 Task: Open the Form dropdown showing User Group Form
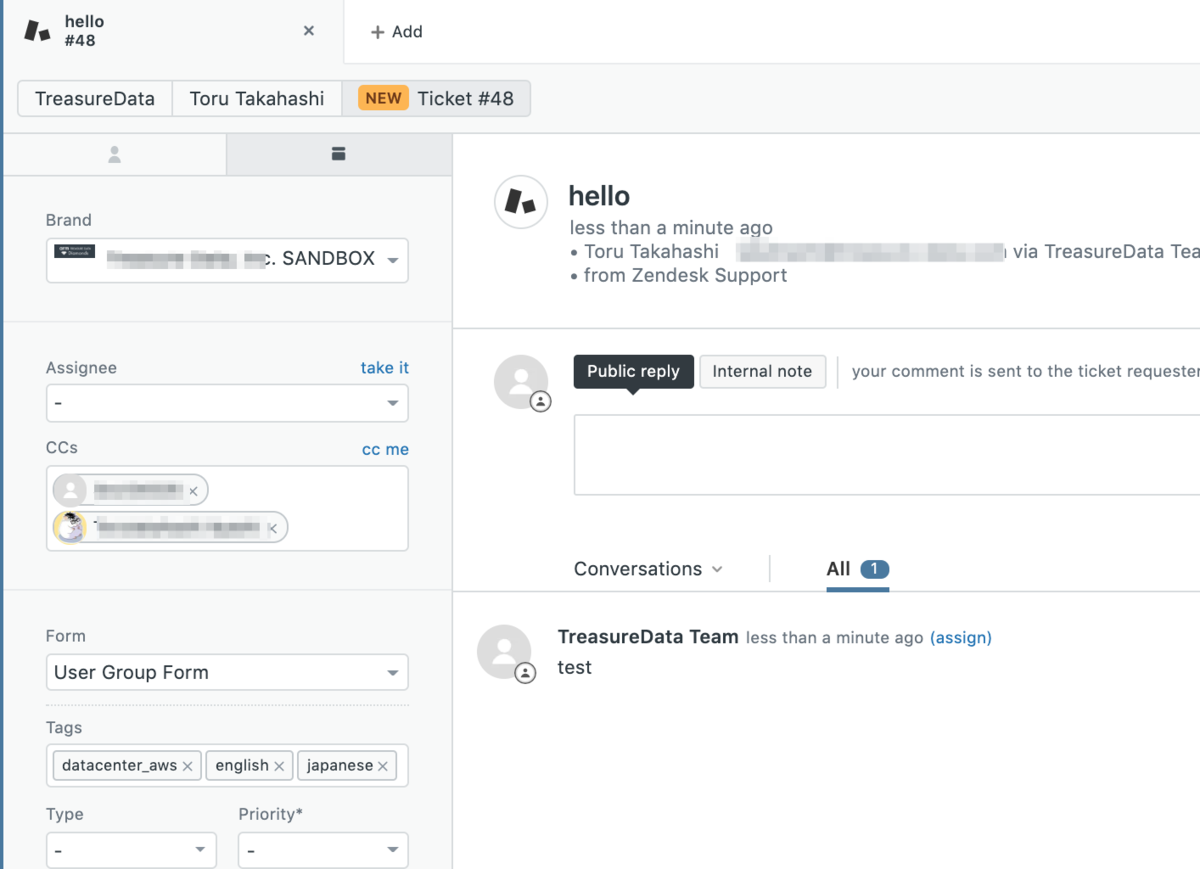(227, 672)
